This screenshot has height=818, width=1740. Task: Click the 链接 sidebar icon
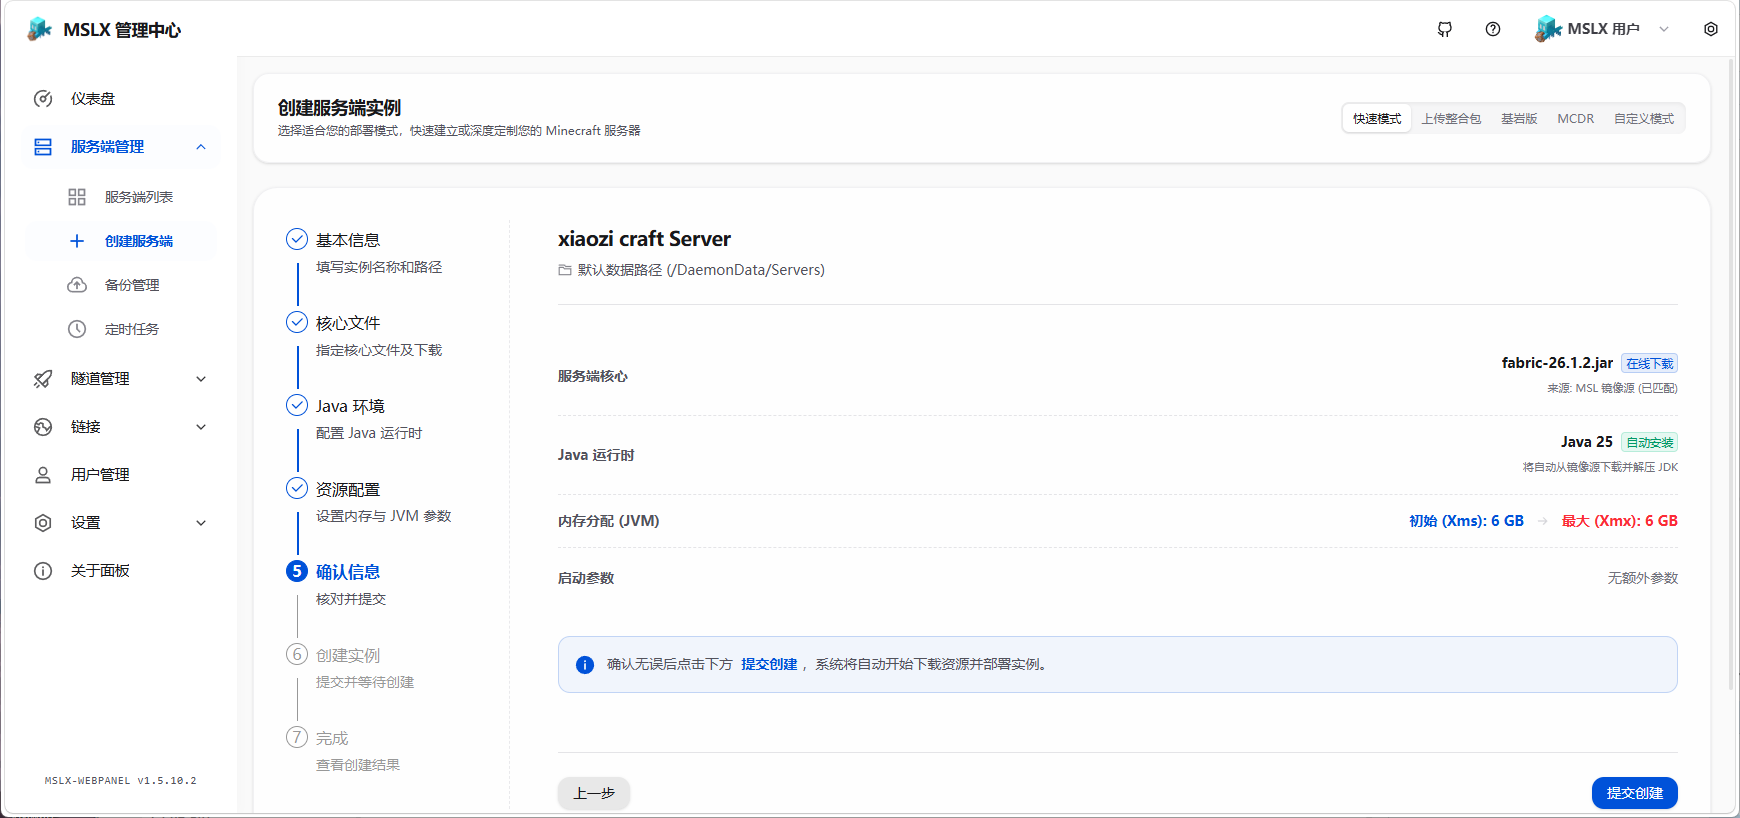point(43,427)
